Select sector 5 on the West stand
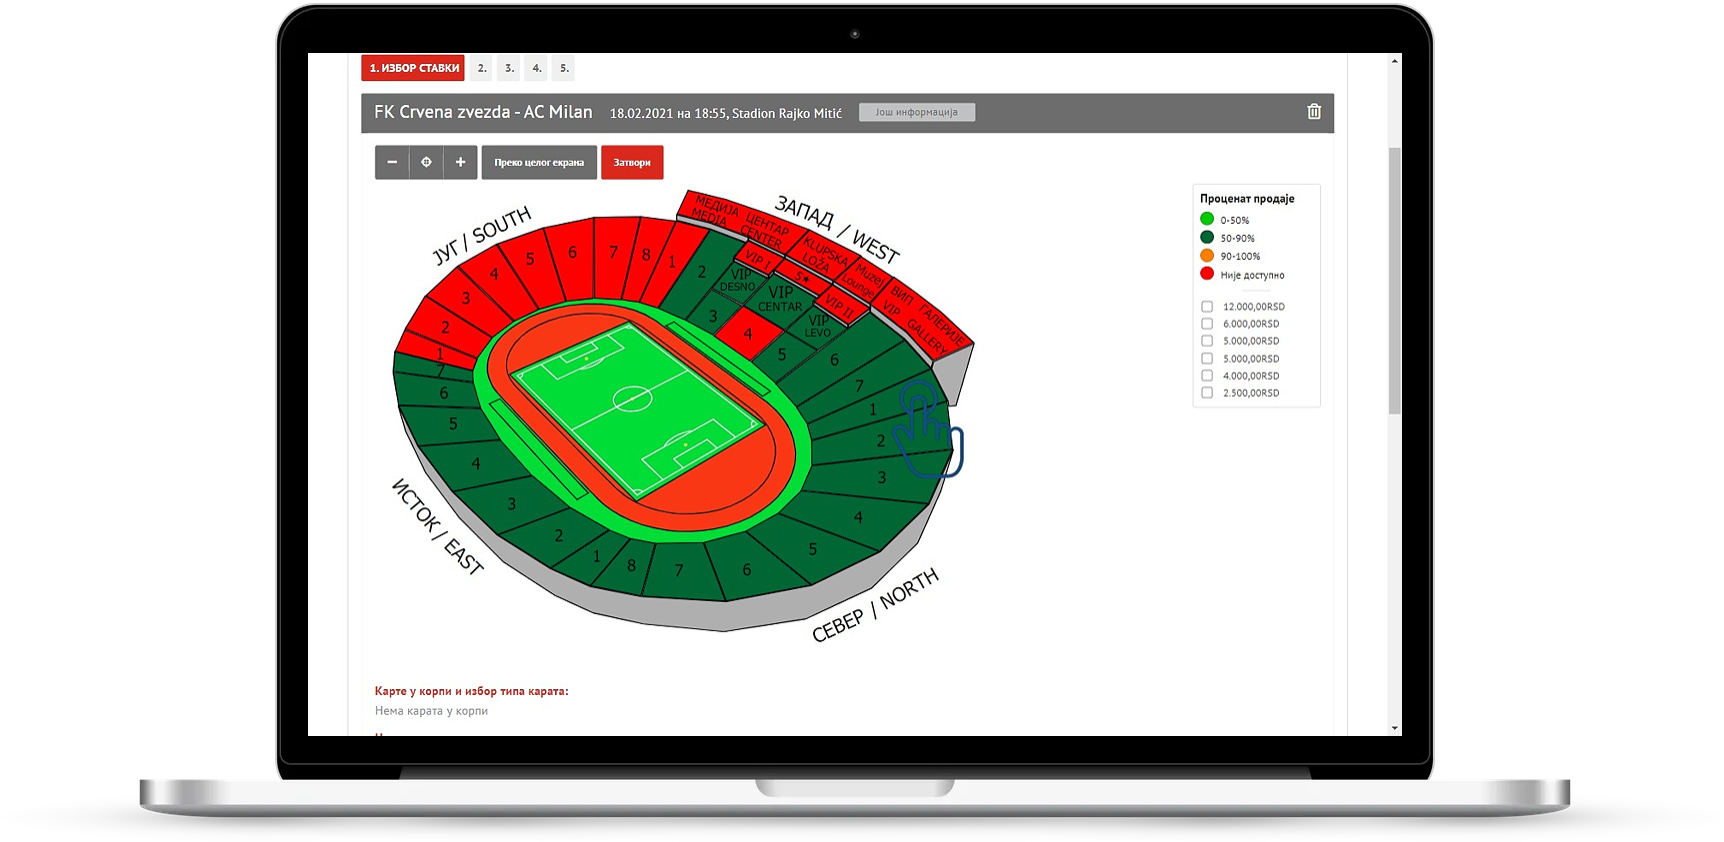The height and width of the screenshot is (842, 1724). [x=782, y=354]
